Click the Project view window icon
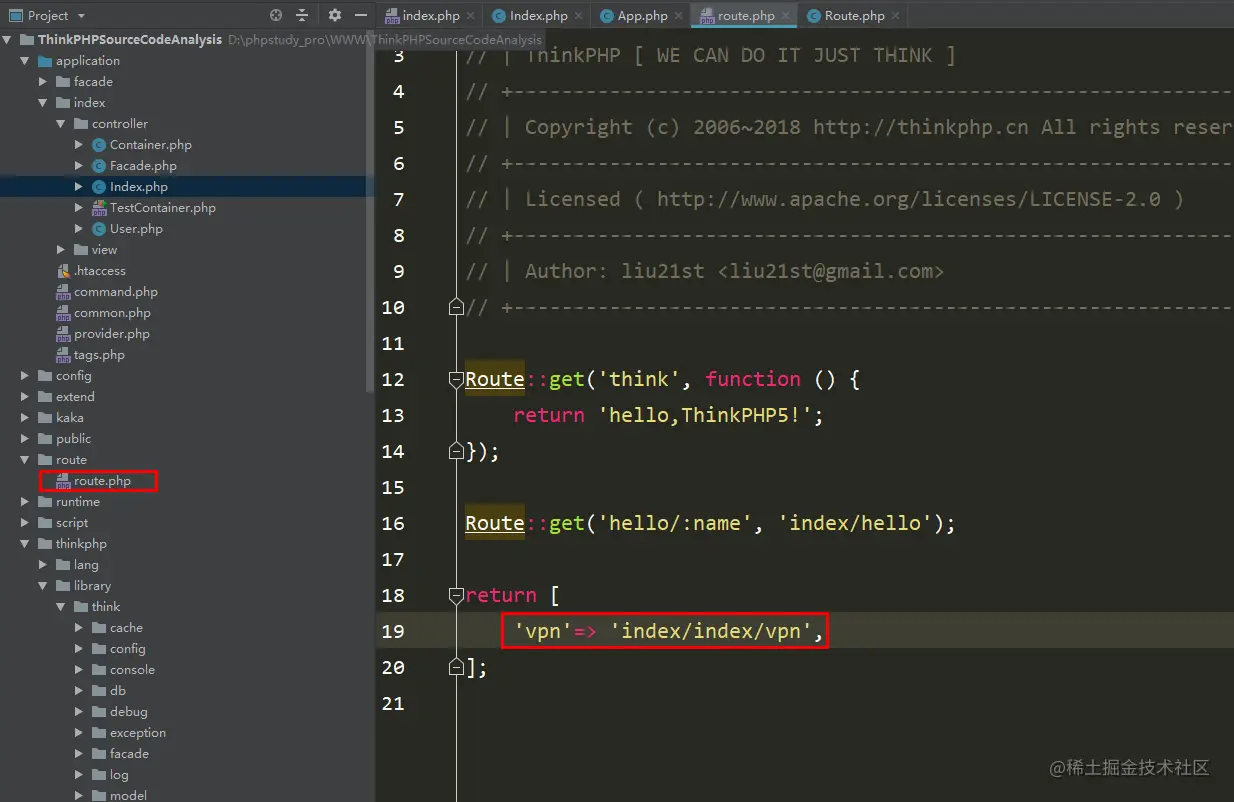 coord(15,15)
